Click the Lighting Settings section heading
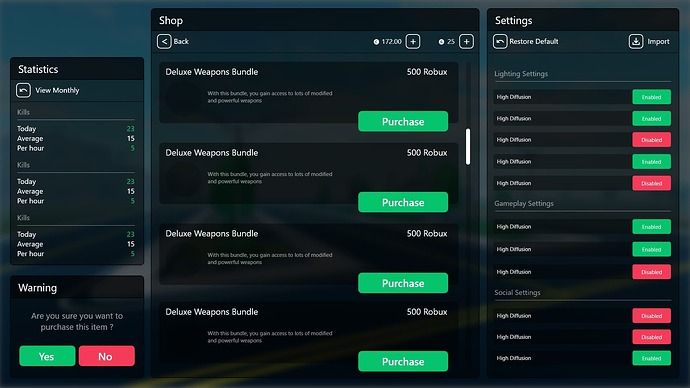 [x=521, y=73]
